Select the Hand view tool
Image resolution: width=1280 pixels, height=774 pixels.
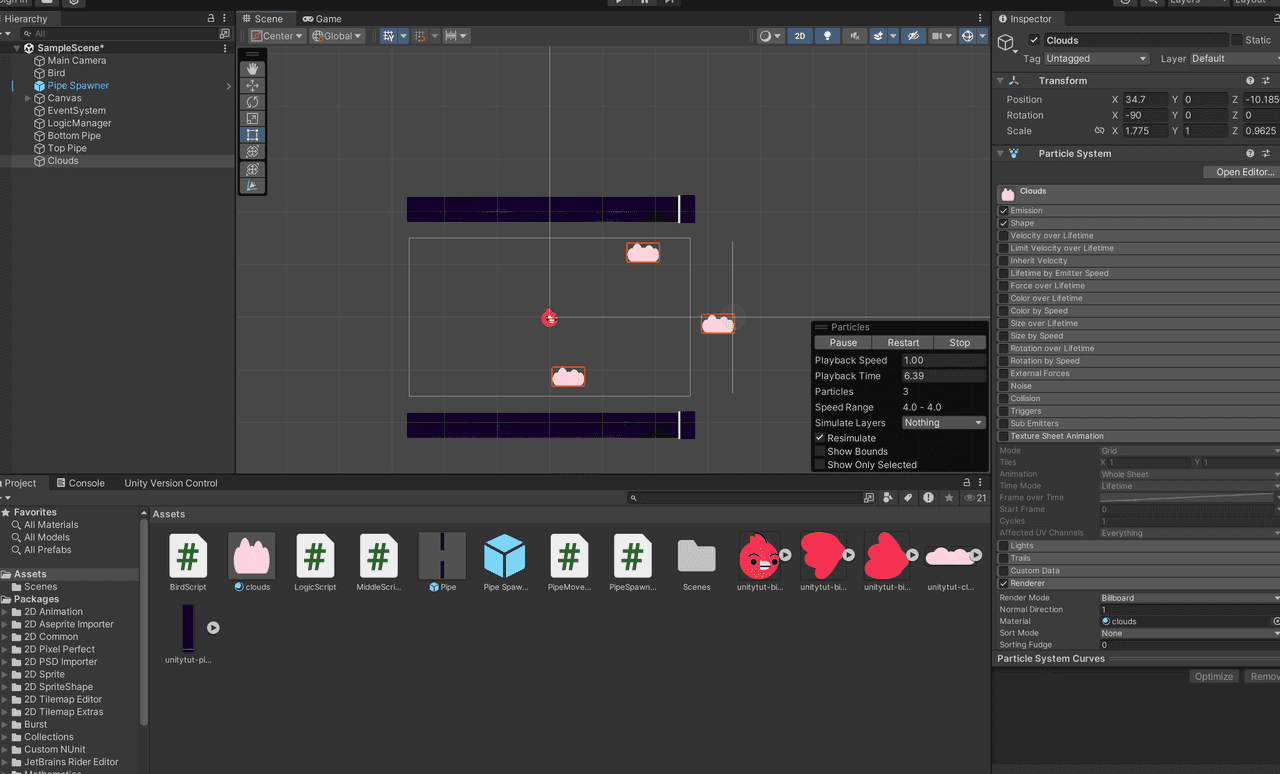[252, 69]
